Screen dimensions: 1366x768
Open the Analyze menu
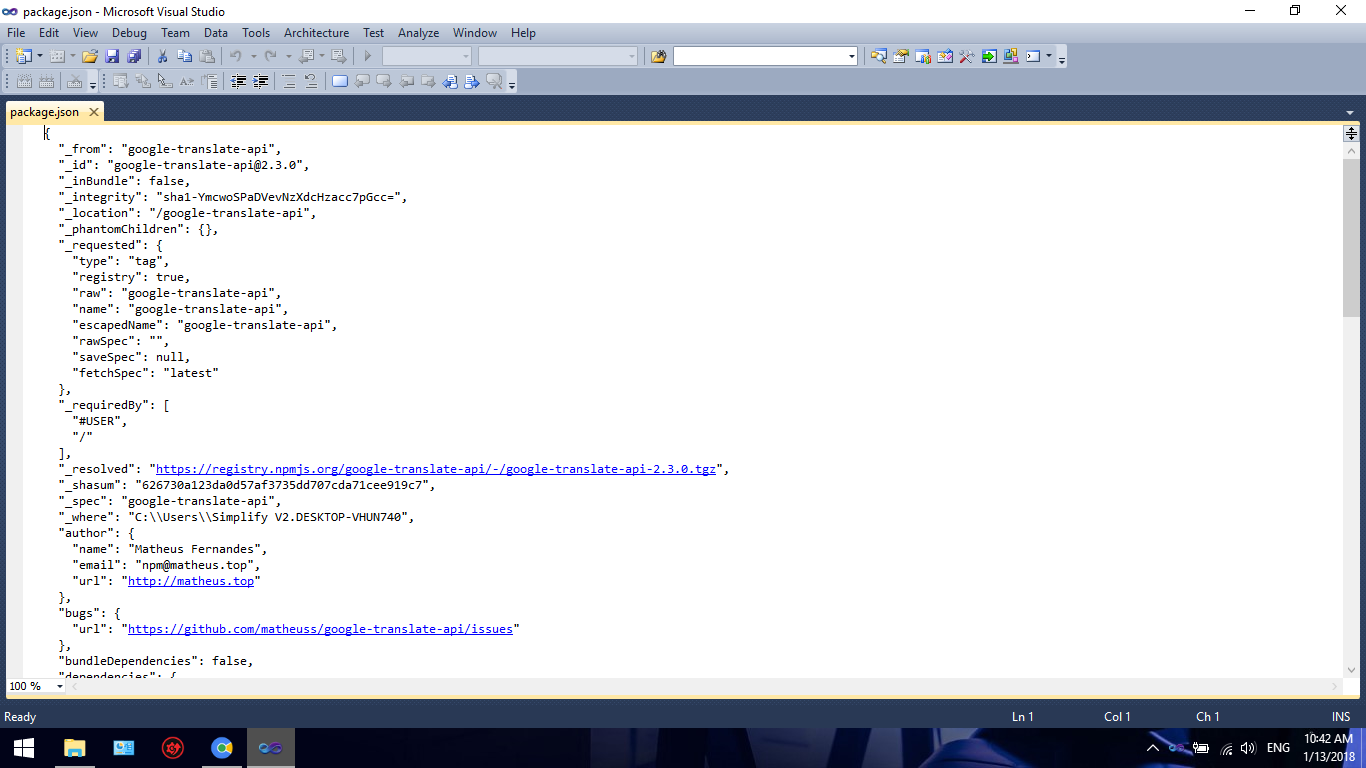(418, 33)
